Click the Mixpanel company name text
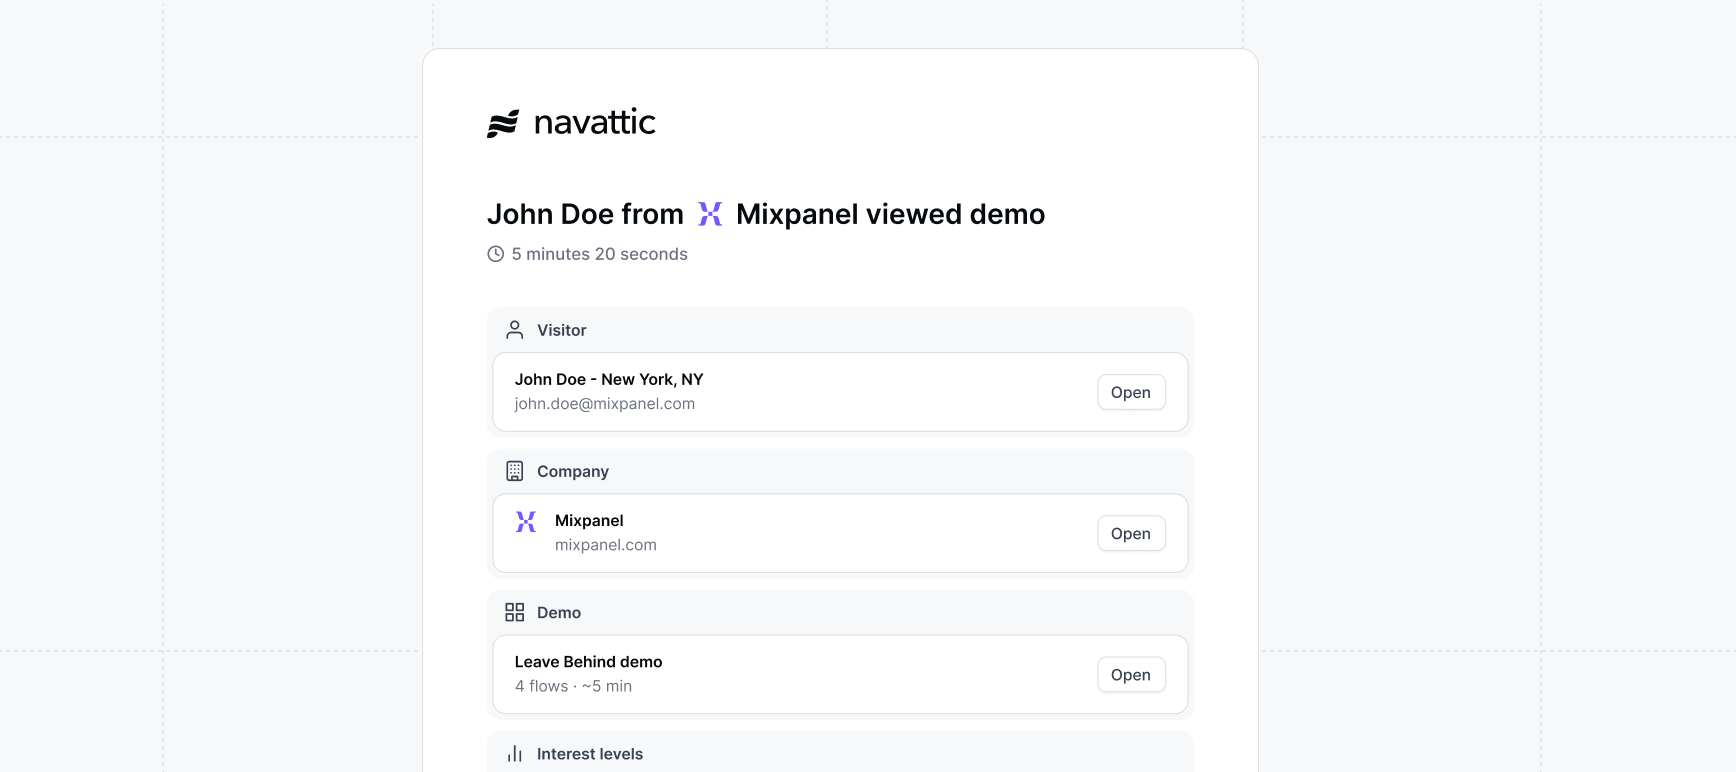This screenshot has height=772, width=1736. pyautogui.click(x=589, y=521)
